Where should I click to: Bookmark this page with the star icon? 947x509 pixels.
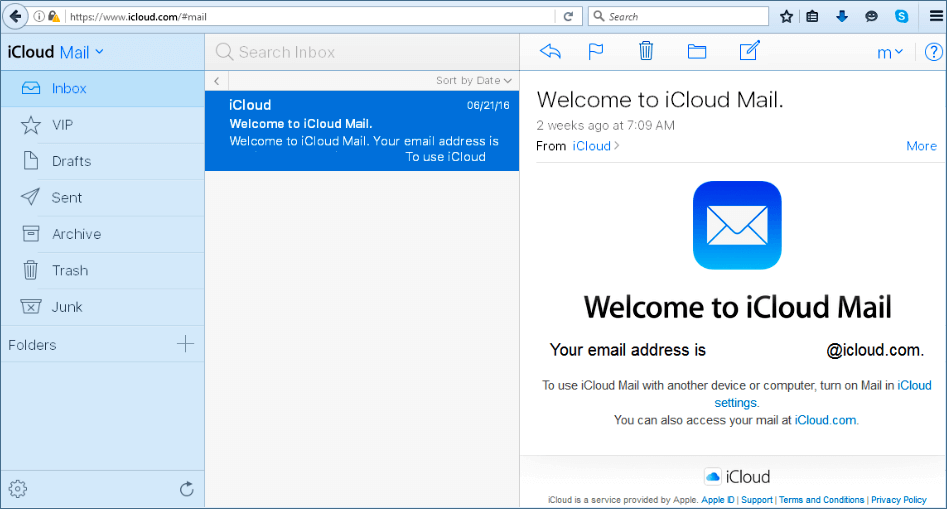pos(786,16)
